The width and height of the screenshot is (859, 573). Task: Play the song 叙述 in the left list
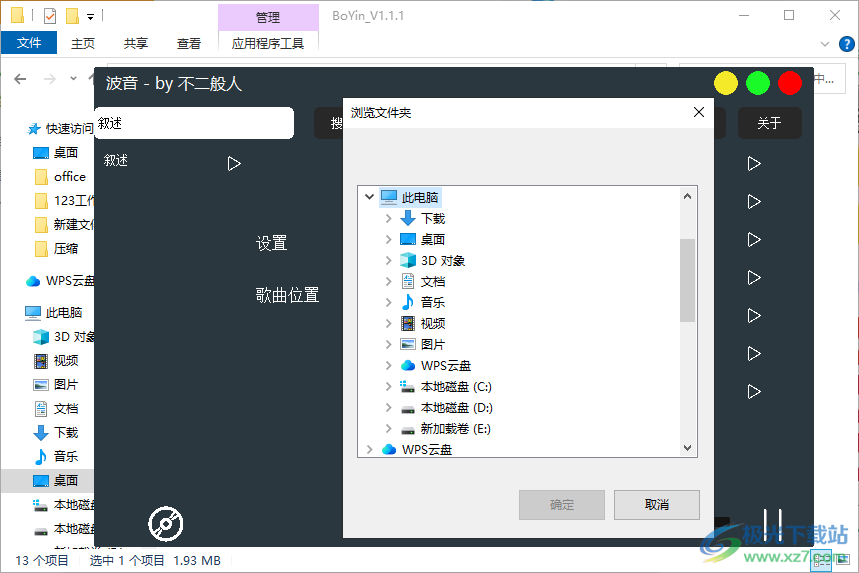pos(234,163)
